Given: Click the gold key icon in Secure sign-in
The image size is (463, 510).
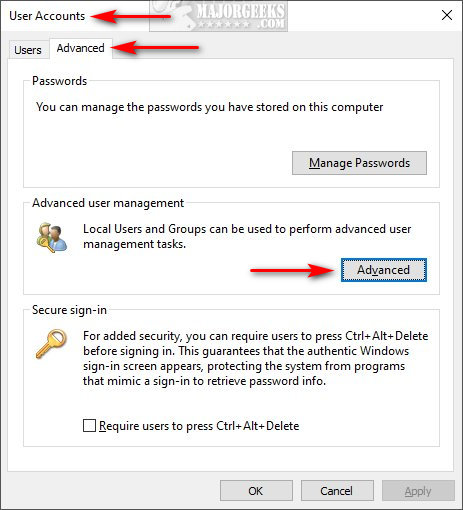Looking at the screenshot, I should point(51,343).
